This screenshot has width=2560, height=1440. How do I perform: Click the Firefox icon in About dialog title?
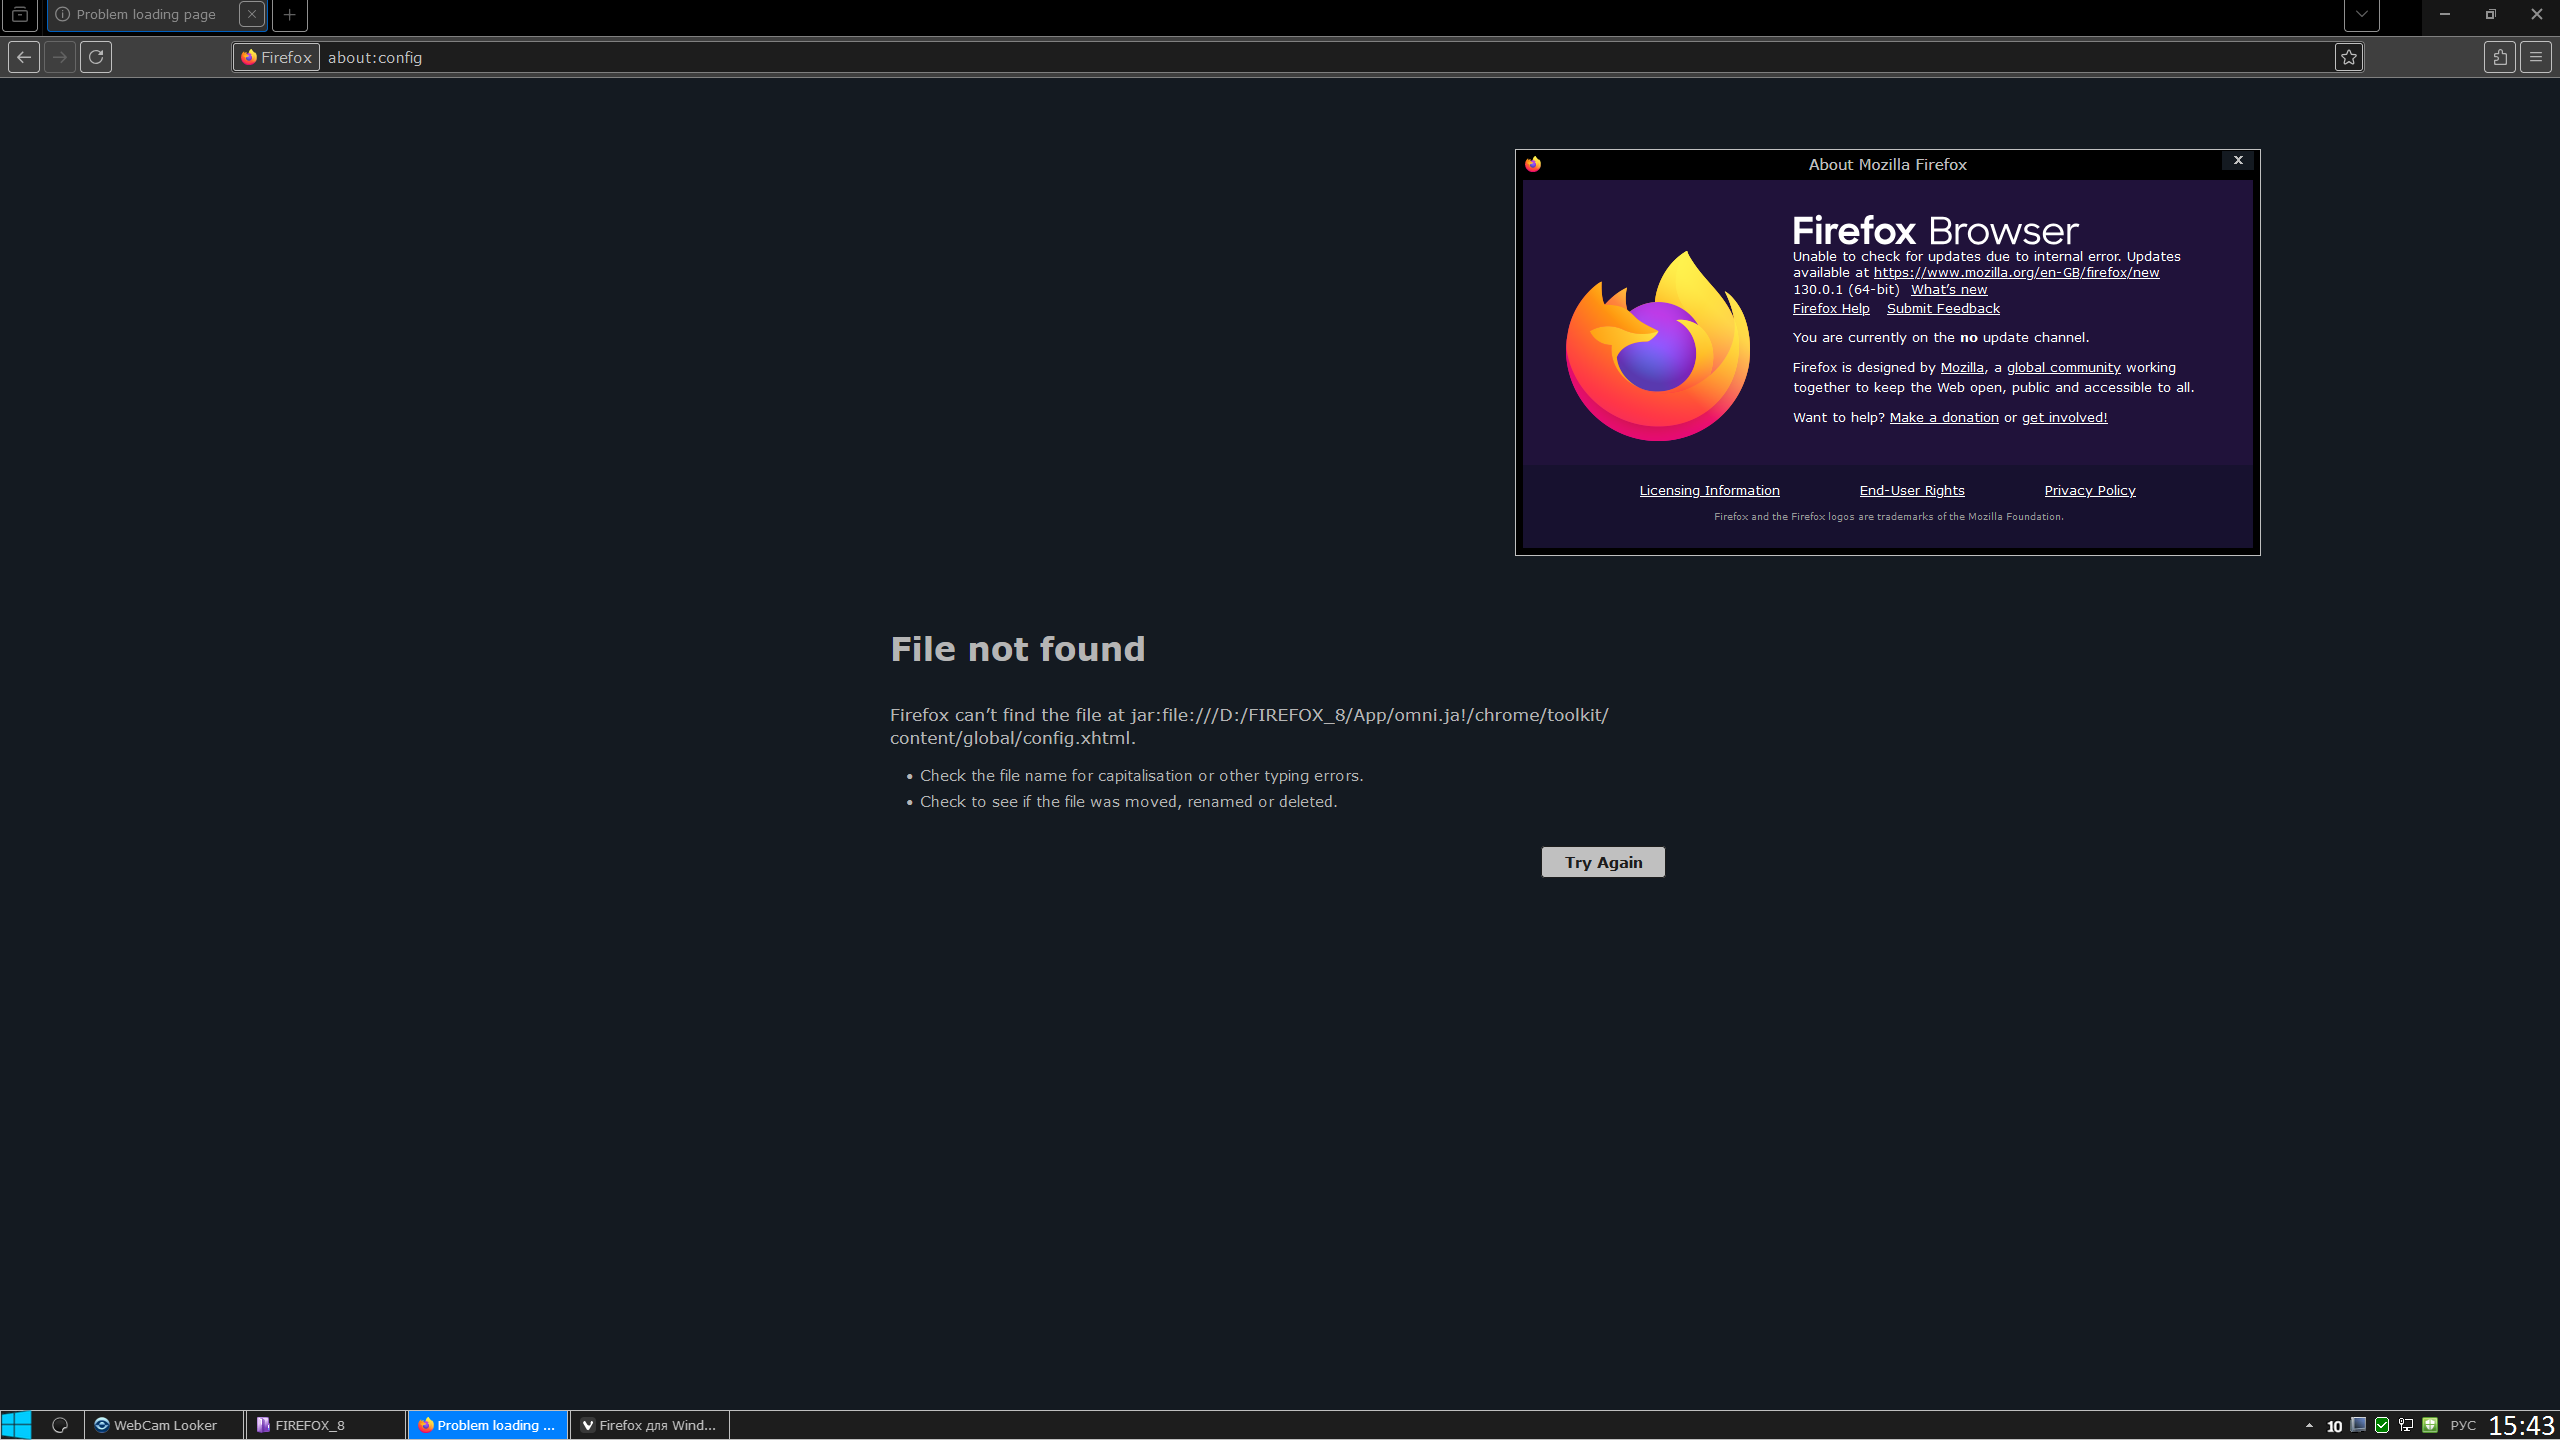coord(1533,164)
